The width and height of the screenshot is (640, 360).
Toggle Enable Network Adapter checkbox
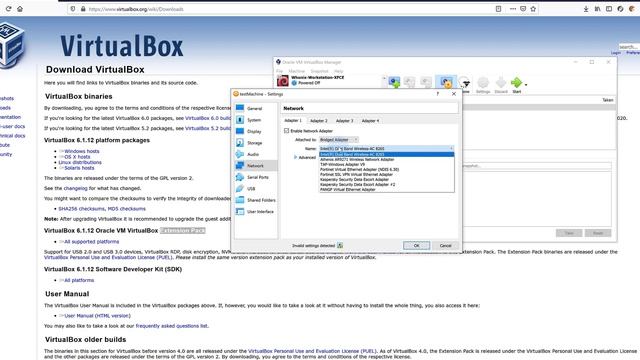click(287, 131)
